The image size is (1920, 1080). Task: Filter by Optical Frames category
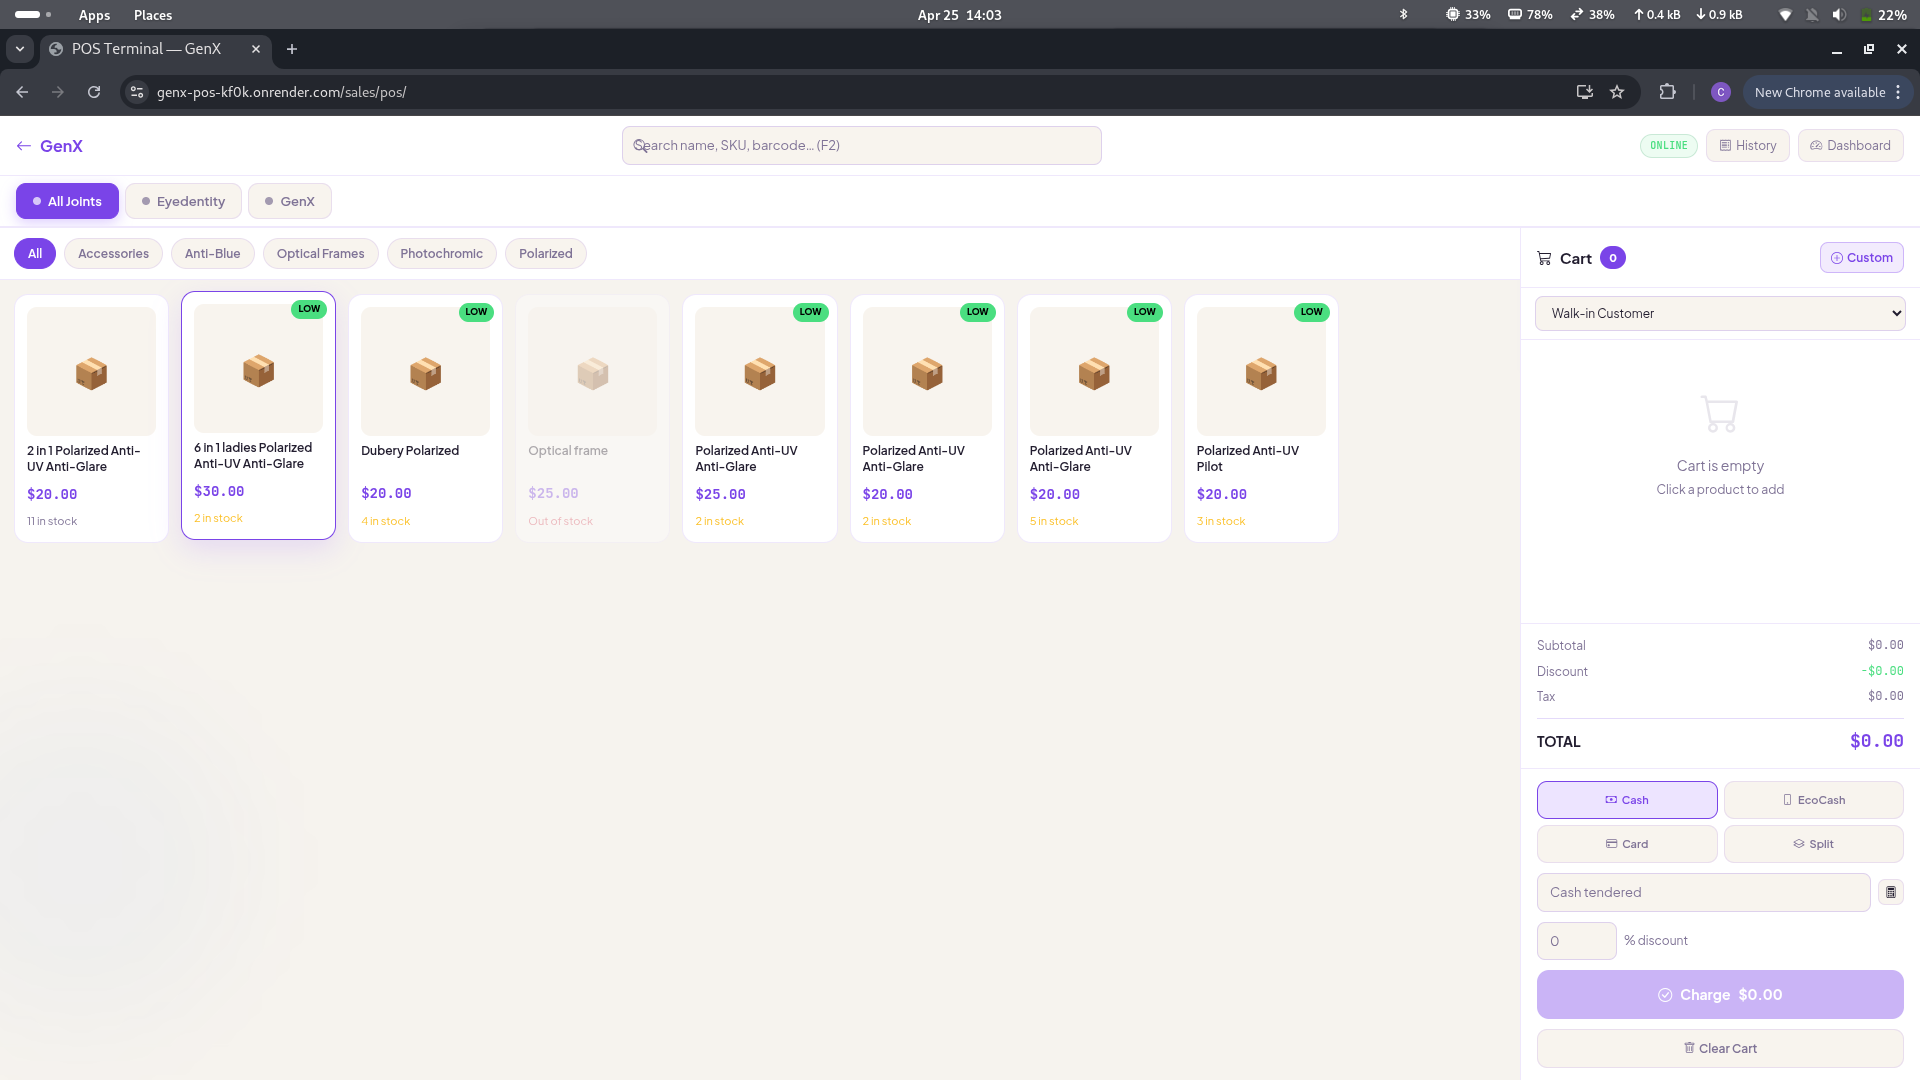pyautogui.click(x=320, y=254)
